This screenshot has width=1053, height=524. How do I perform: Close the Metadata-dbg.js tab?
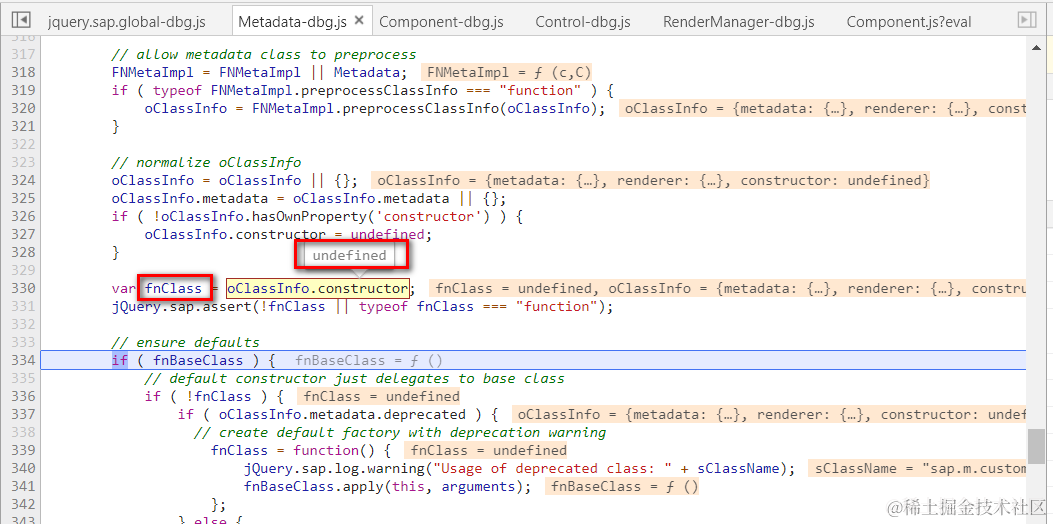[359, 21]
